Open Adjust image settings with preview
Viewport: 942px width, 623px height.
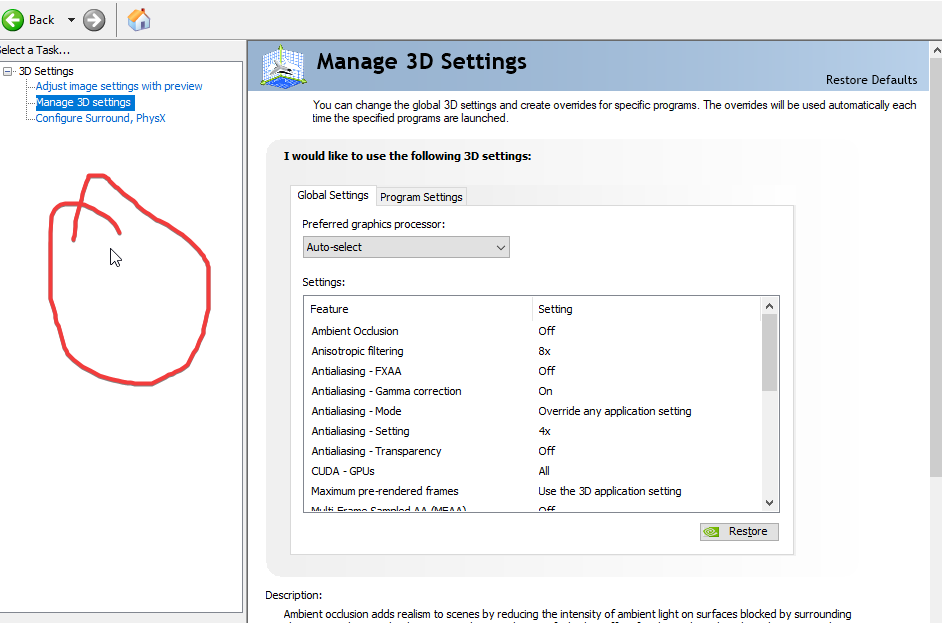(x=119, y=86)
